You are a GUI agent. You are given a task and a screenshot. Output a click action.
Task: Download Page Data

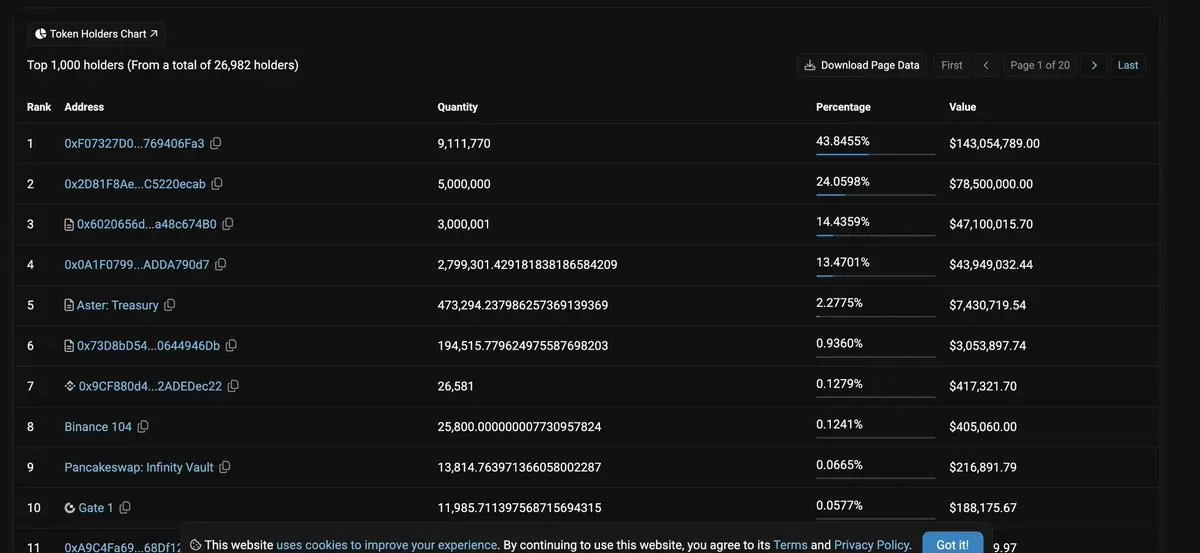[x=862, y=65]
